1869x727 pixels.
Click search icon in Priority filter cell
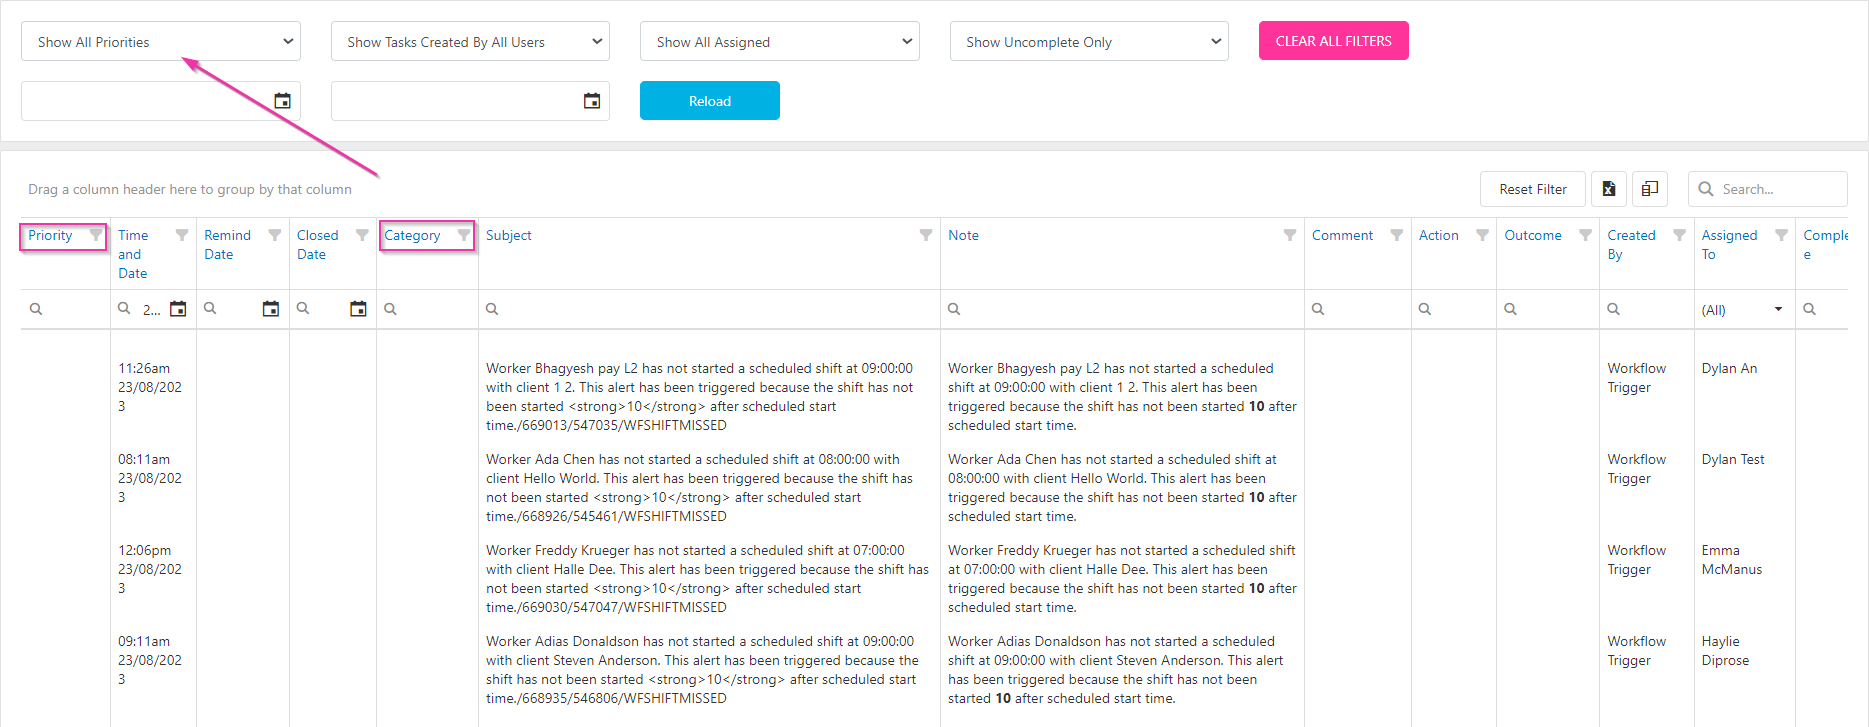click(x=36, y=309)
